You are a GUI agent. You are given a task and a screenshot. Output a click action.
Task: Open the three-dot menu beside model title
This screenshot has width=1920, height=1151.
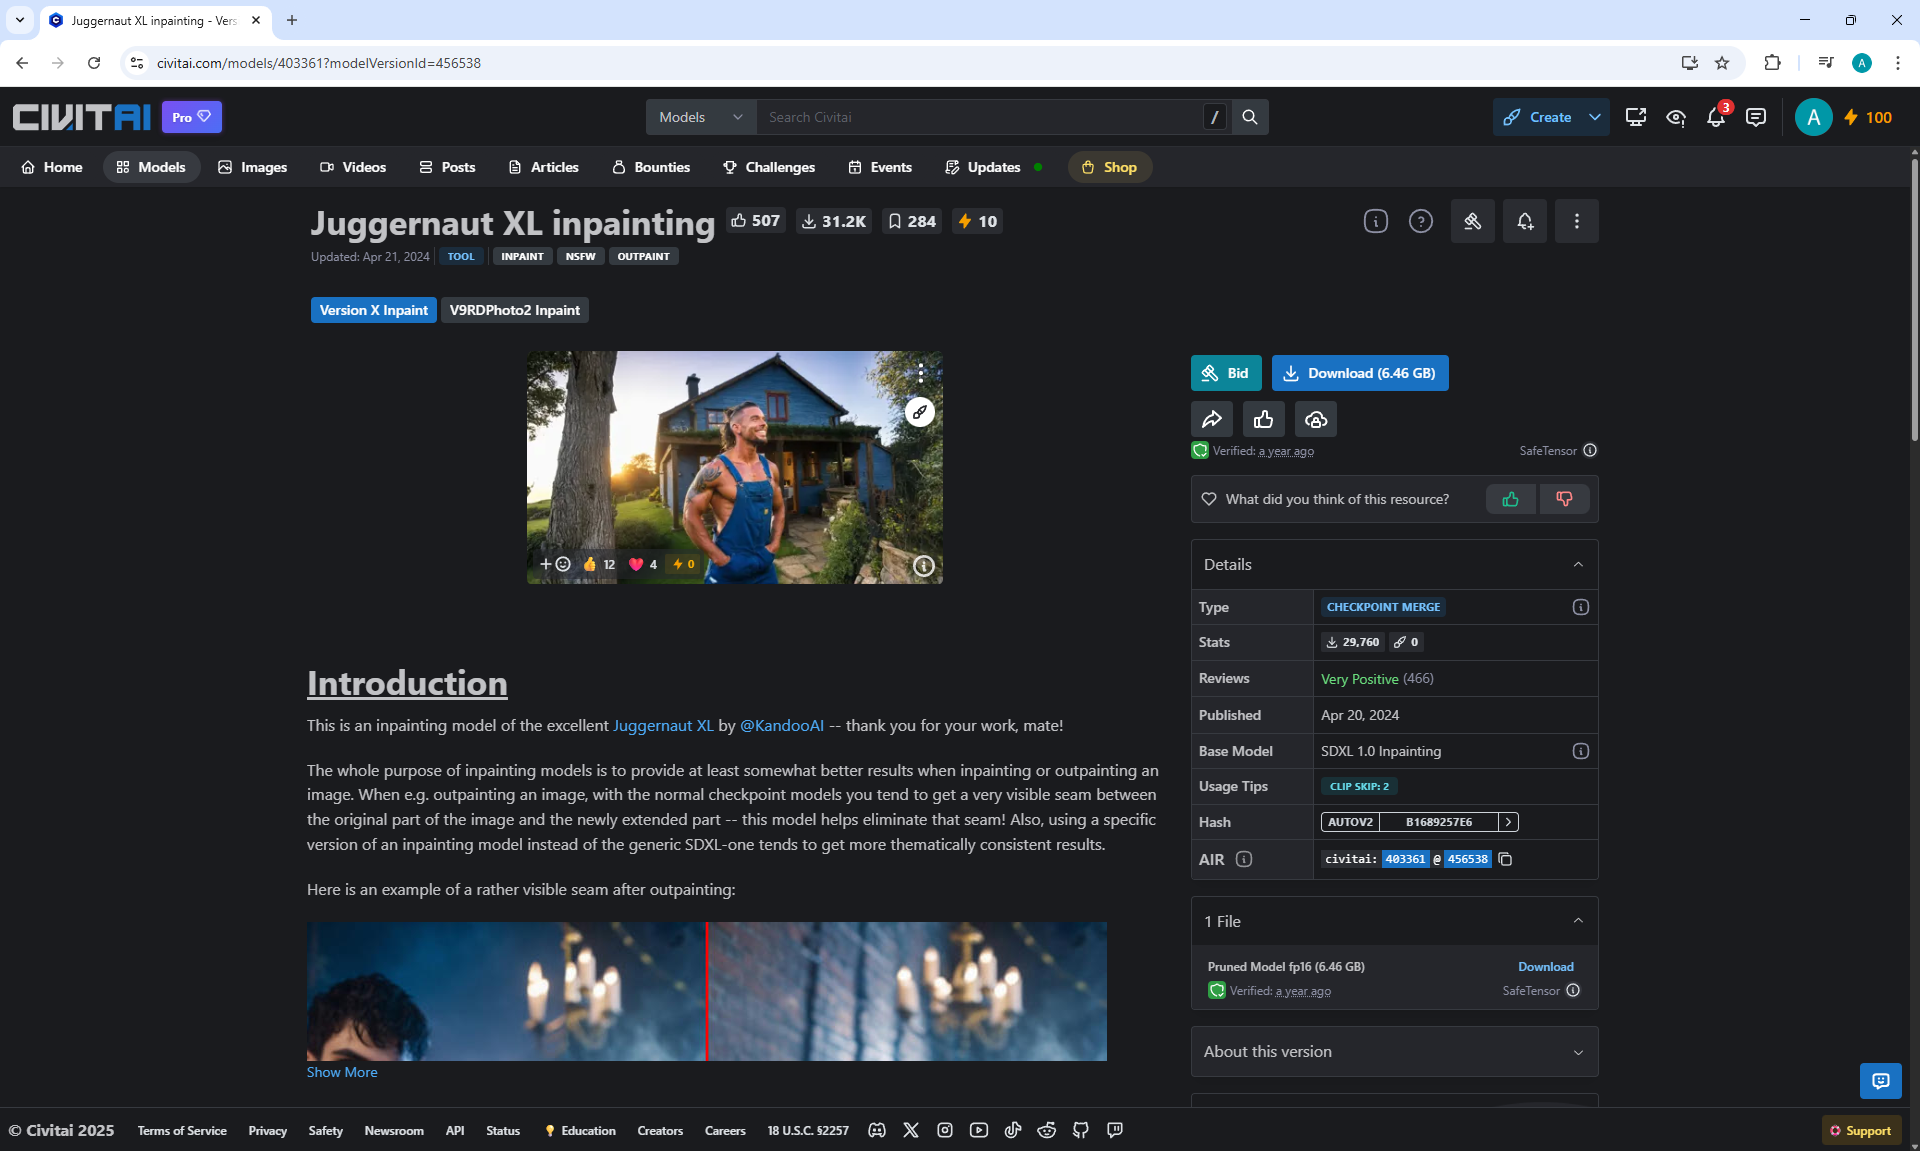tap(1576, 222)
